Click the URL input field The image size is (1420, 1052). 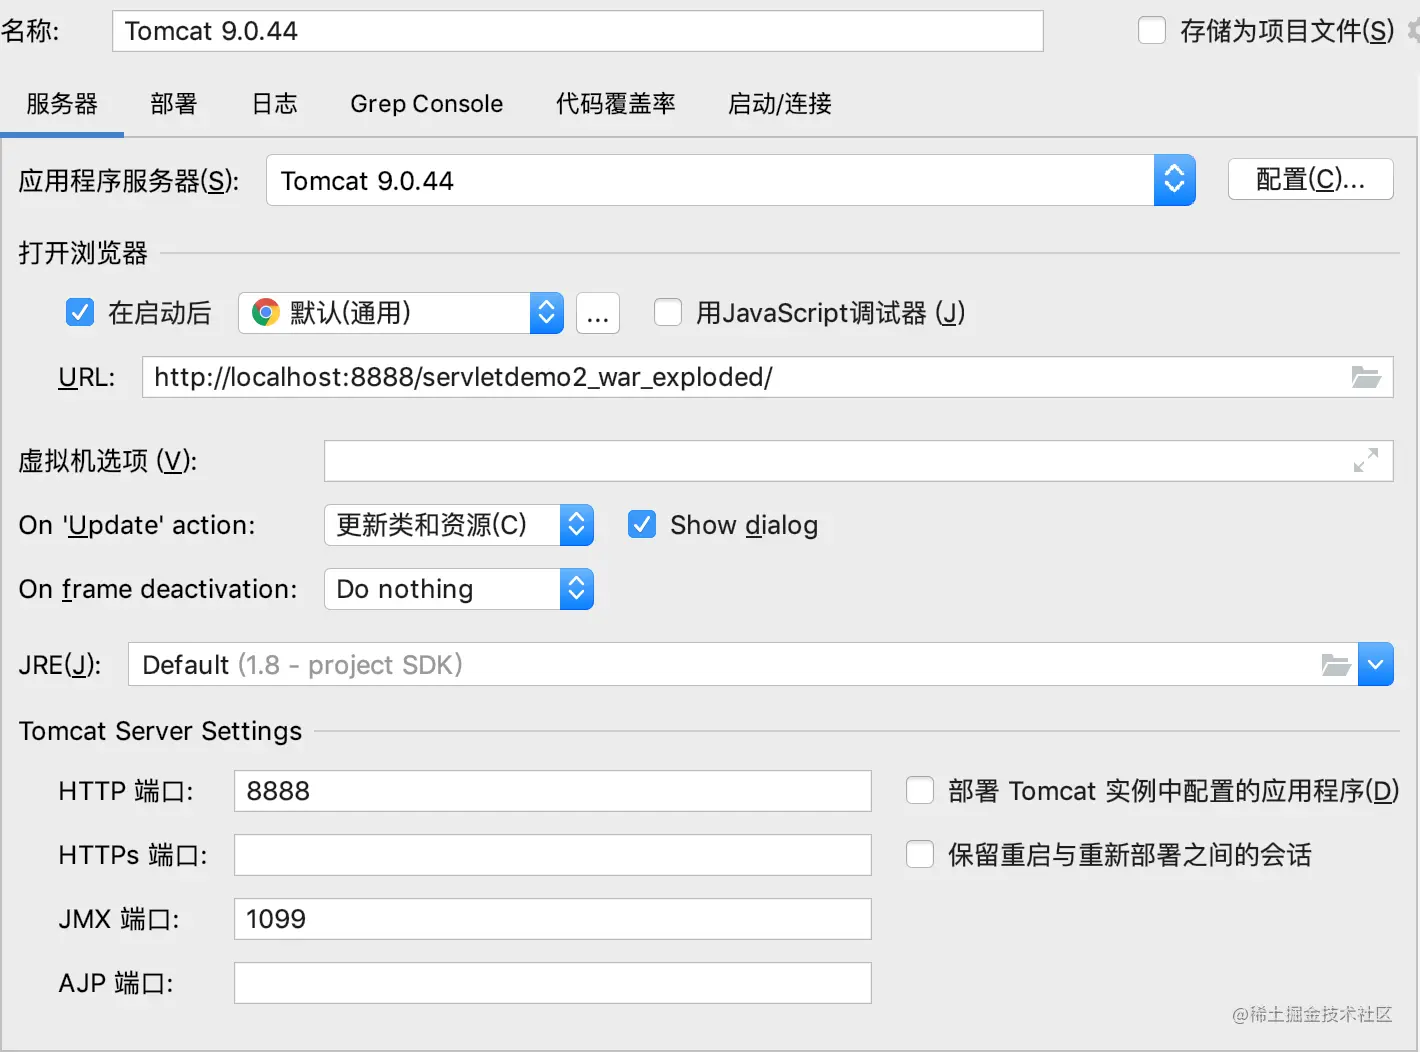click(x=768, y=377)
